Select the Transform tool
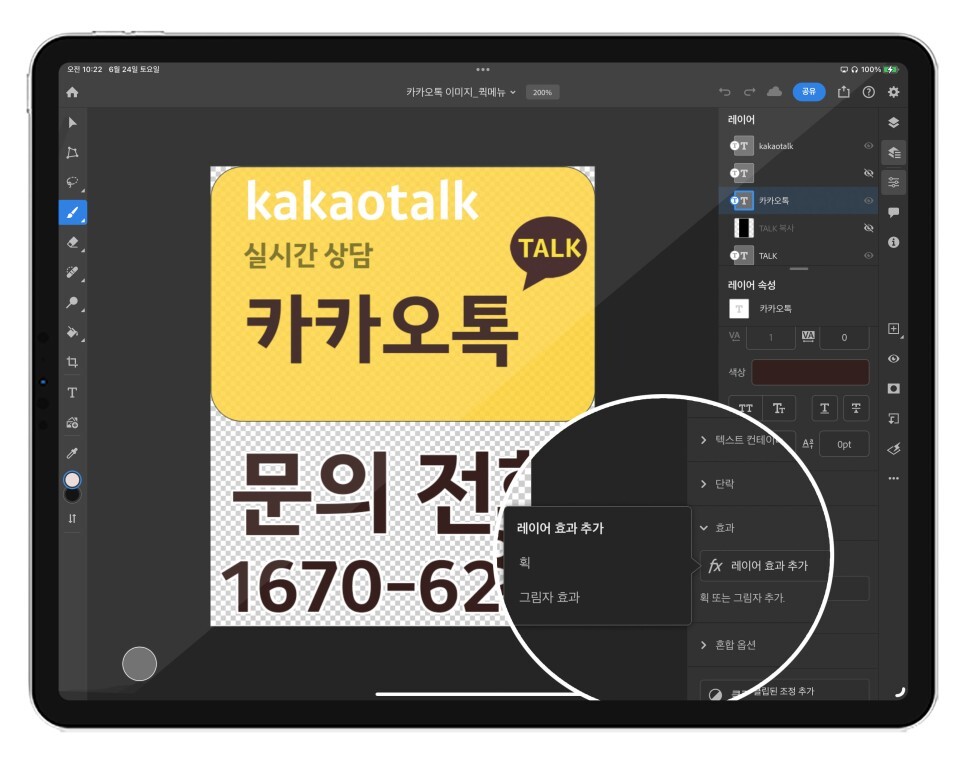 point(72,152)
